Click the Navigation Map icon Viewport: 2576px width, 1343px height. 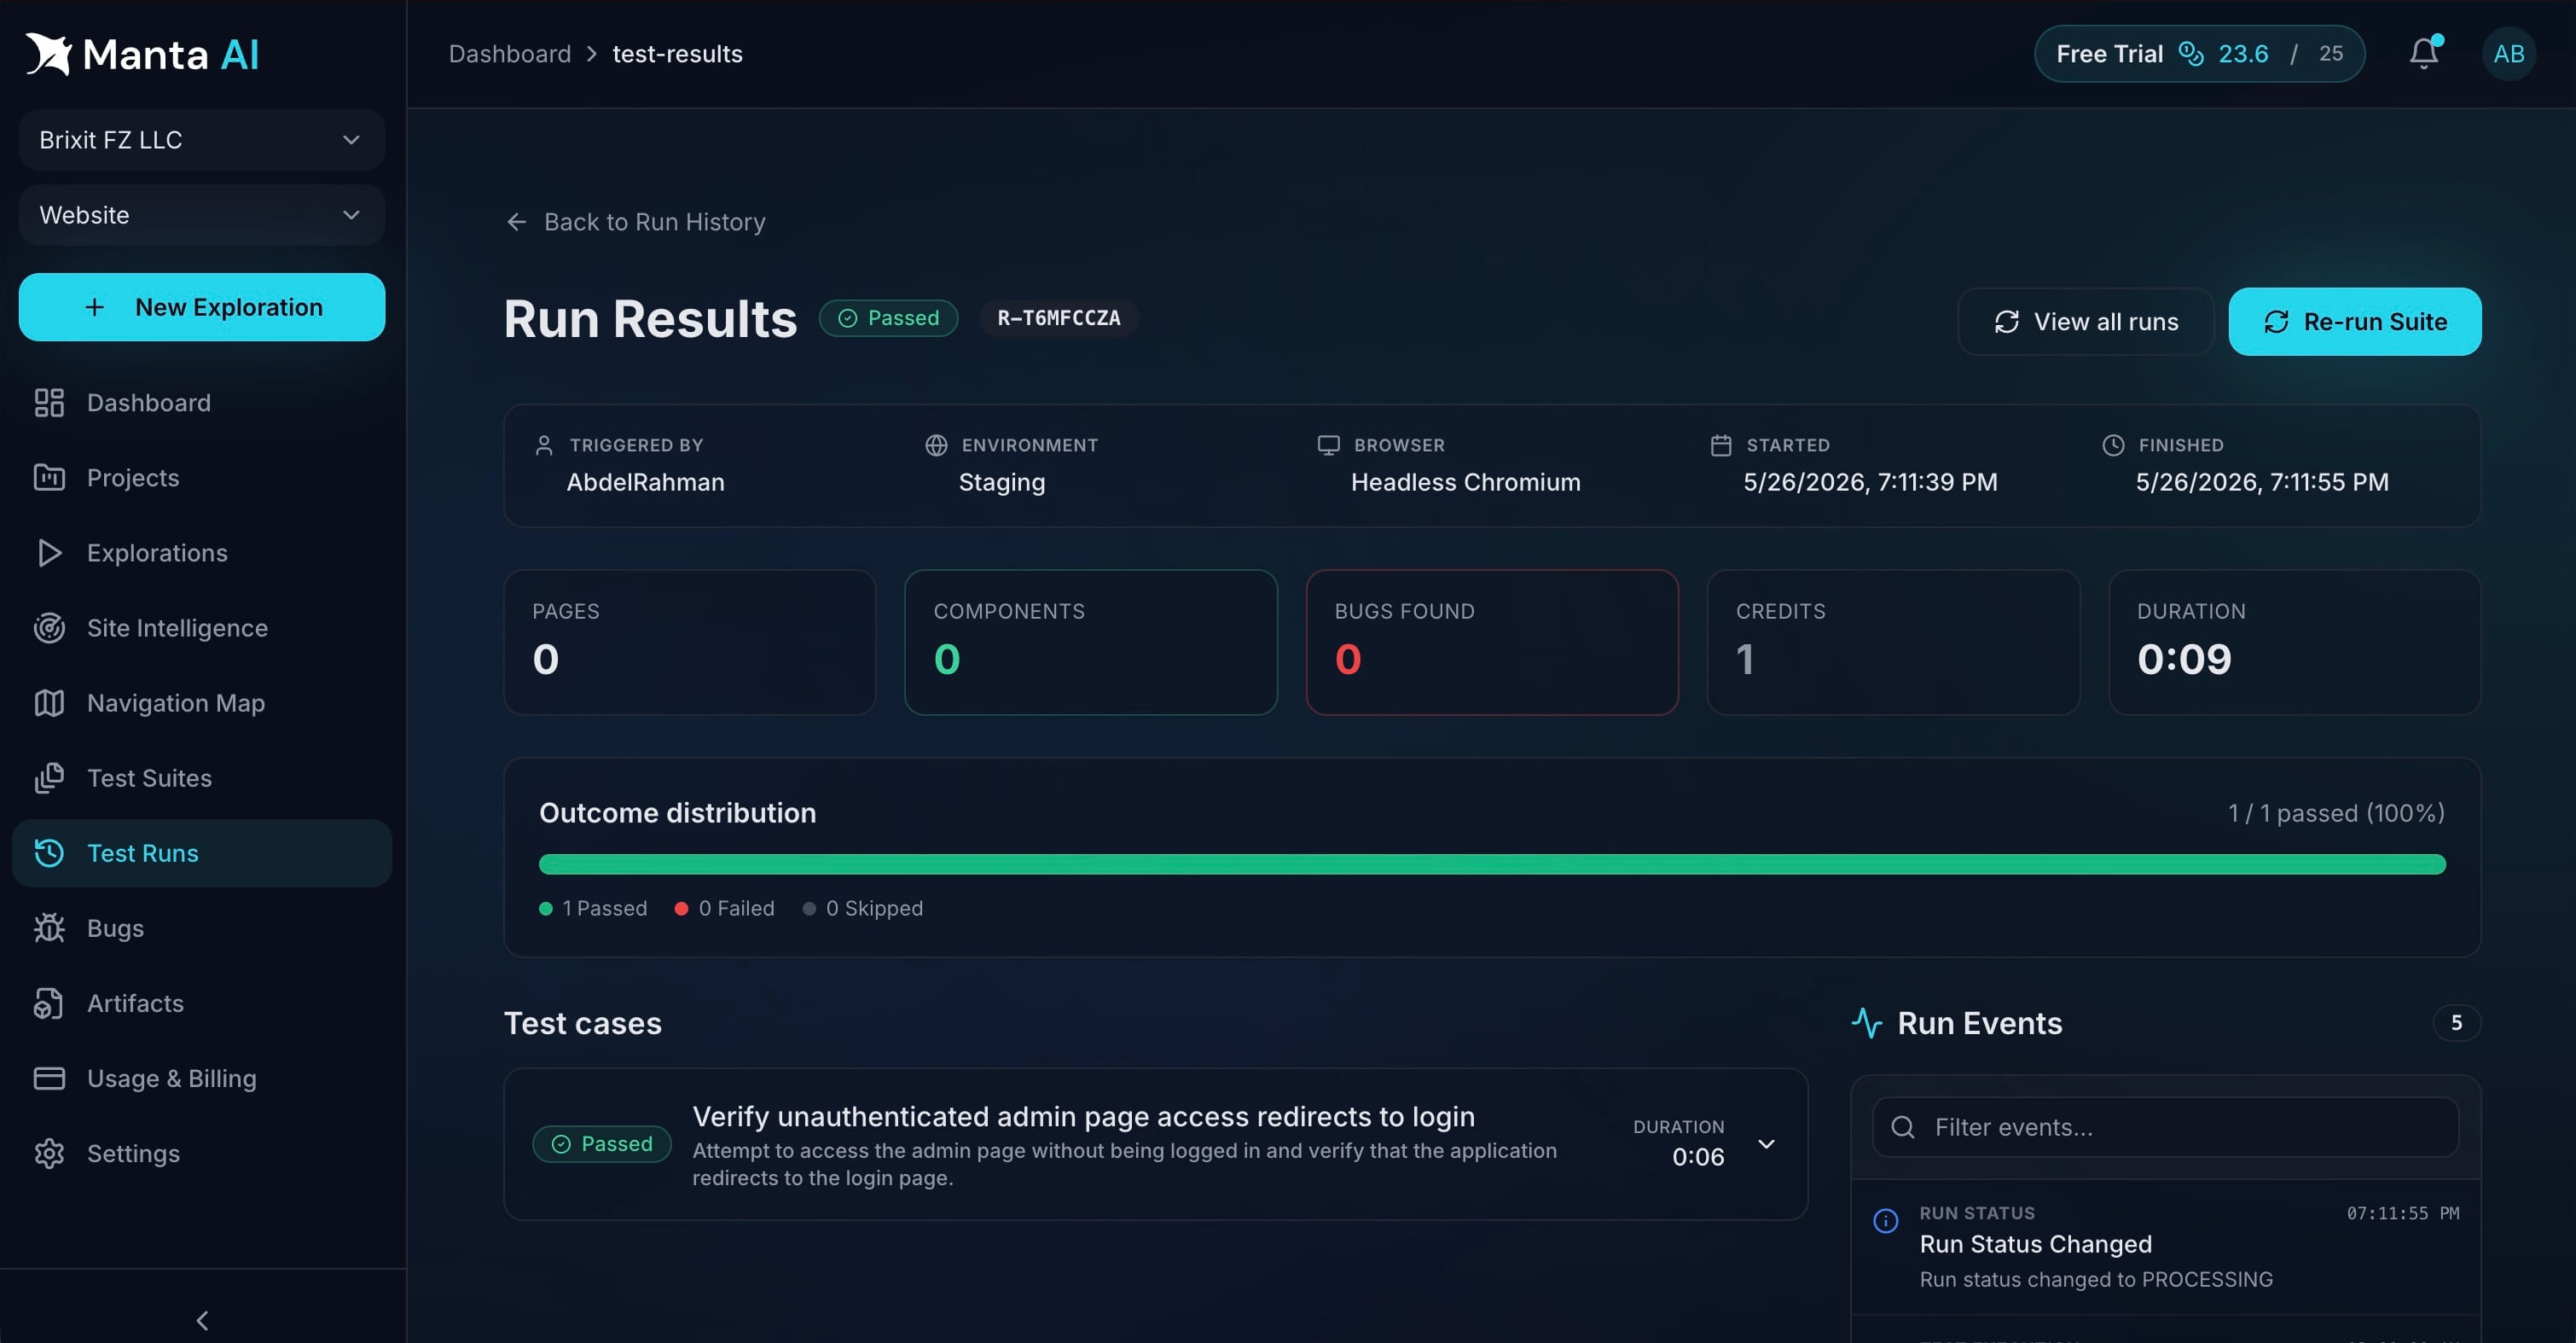[x=49, y=703]
